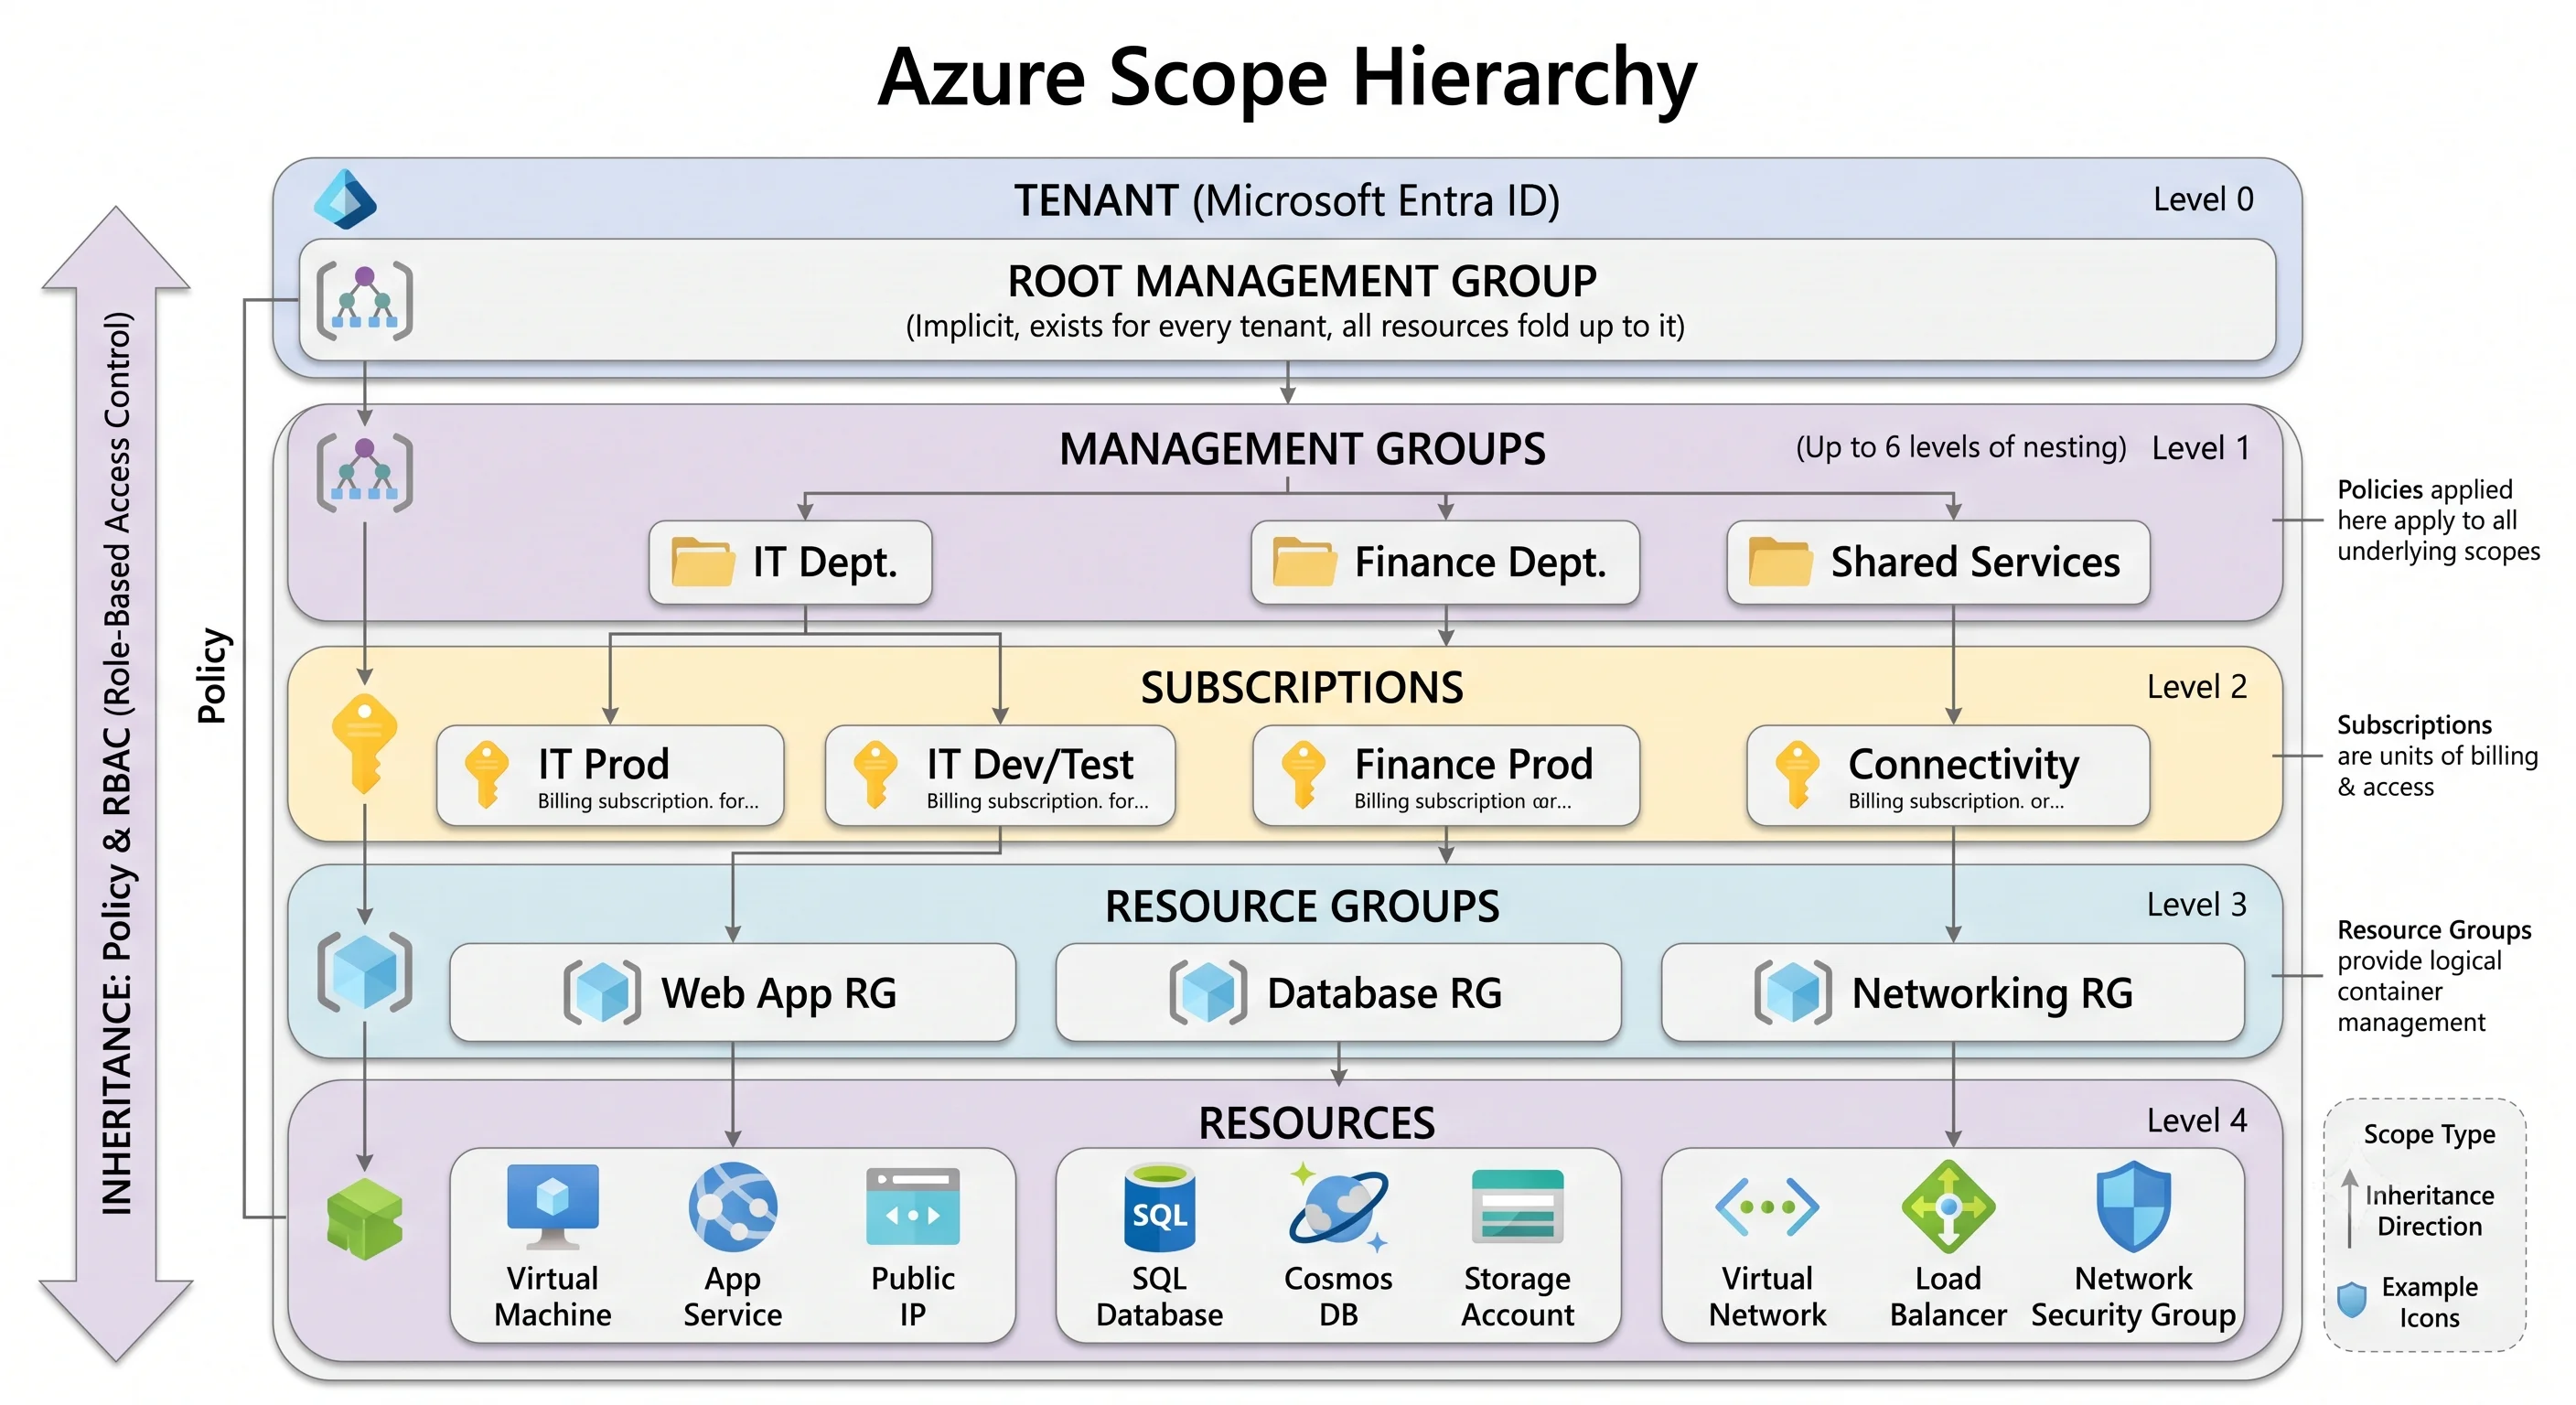Click the Scope Type legend title
Screen dimensions: 2576x1405
pos(2429,1134)
